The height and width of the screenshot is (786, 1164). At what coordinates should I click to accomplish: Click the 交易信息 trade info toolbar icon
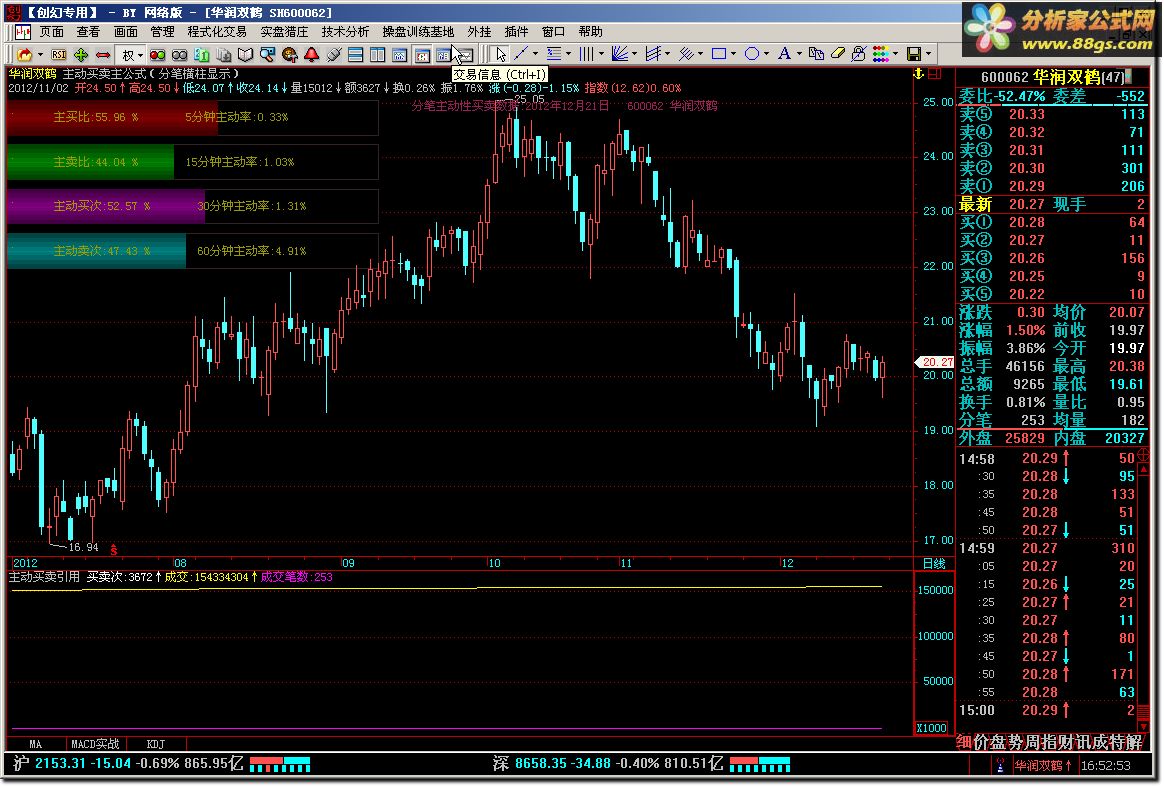tap(443, 54)
